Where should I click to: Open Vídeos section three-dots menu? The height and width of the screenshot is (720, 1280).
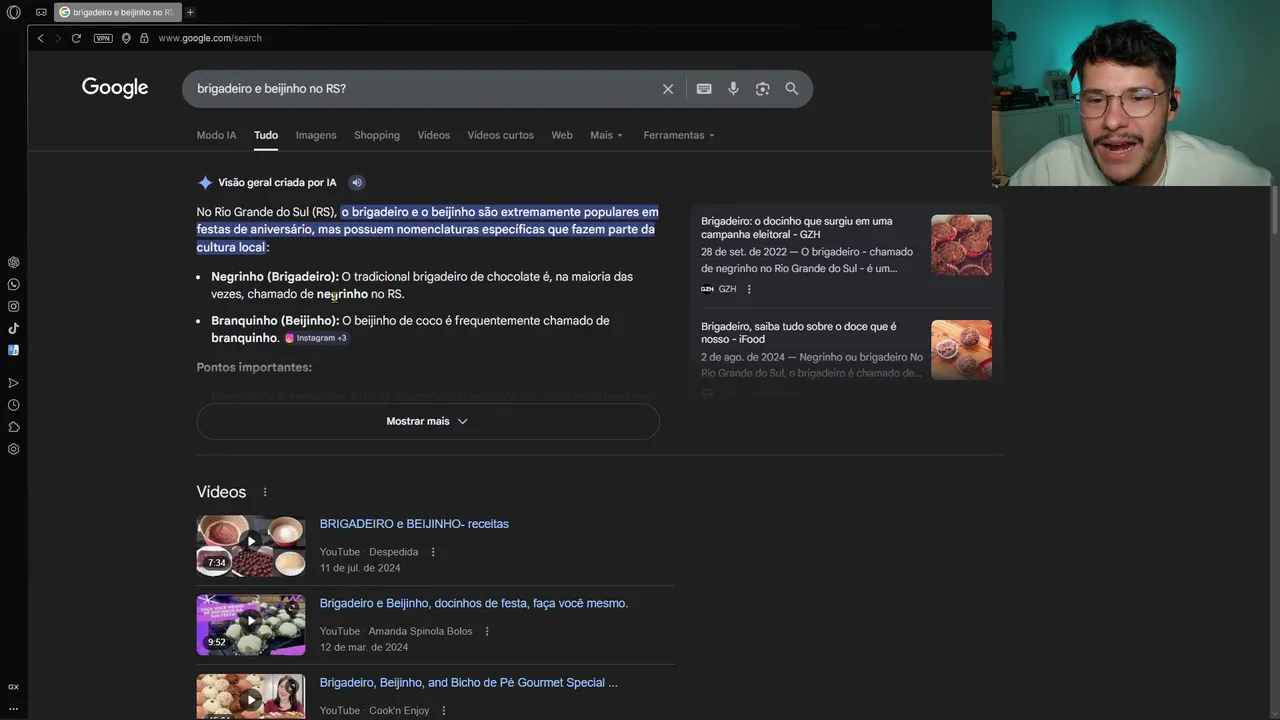(x=265, y=492)
